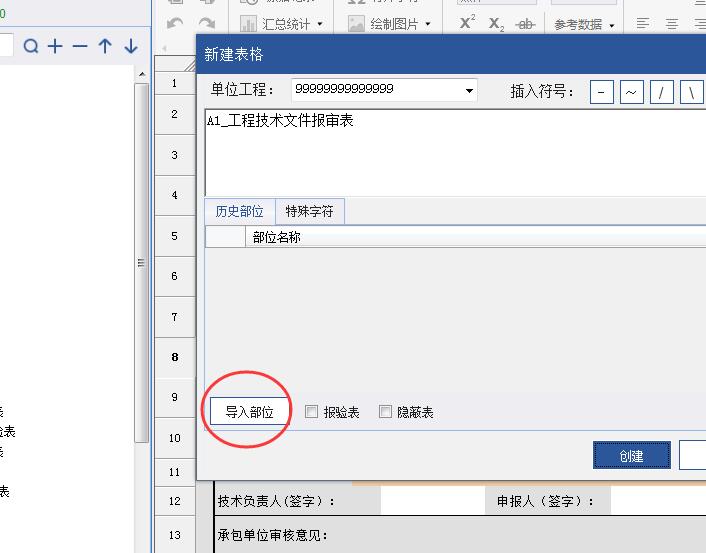Switch to the 历史部位 tab
This screenshot has height=553, width=706.
tap(239, 211)
